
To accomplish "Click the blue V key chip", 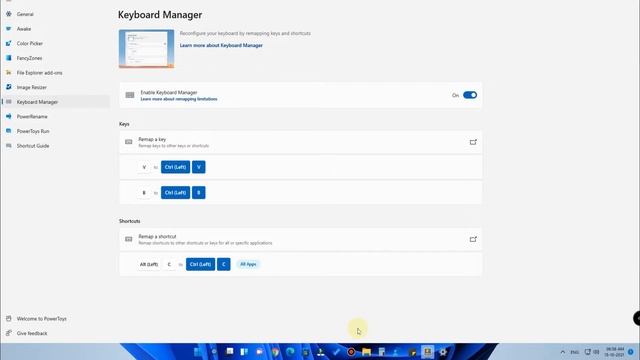I will point(199,167).
